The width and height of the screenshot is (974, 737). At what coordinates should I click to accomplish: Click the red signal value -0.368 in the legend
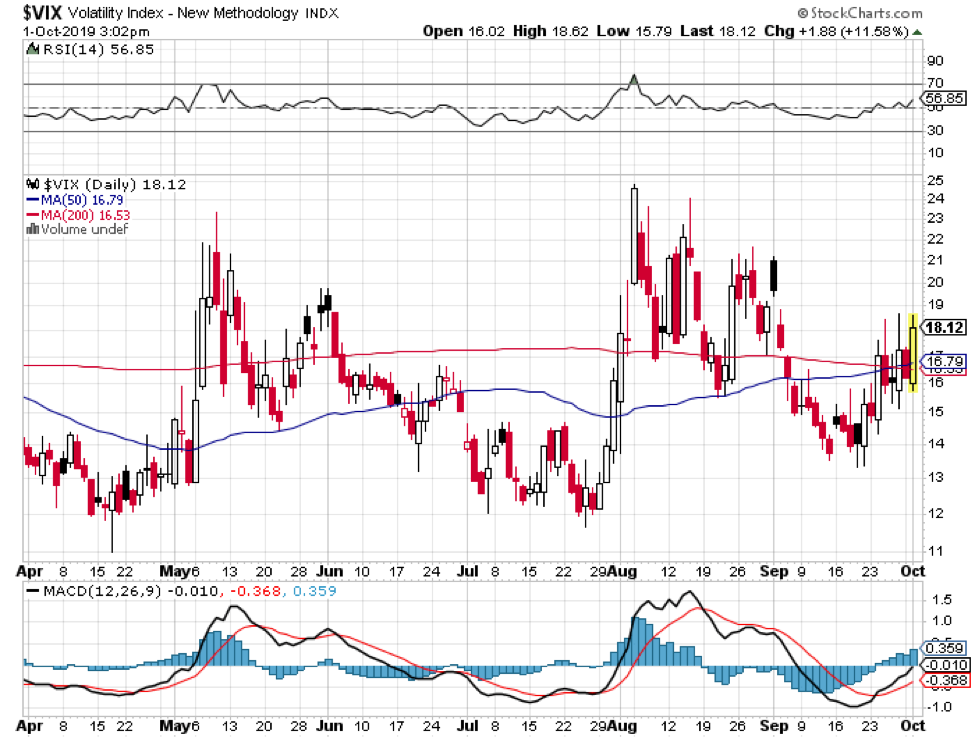pyautogui.click(x=255, y=591)
